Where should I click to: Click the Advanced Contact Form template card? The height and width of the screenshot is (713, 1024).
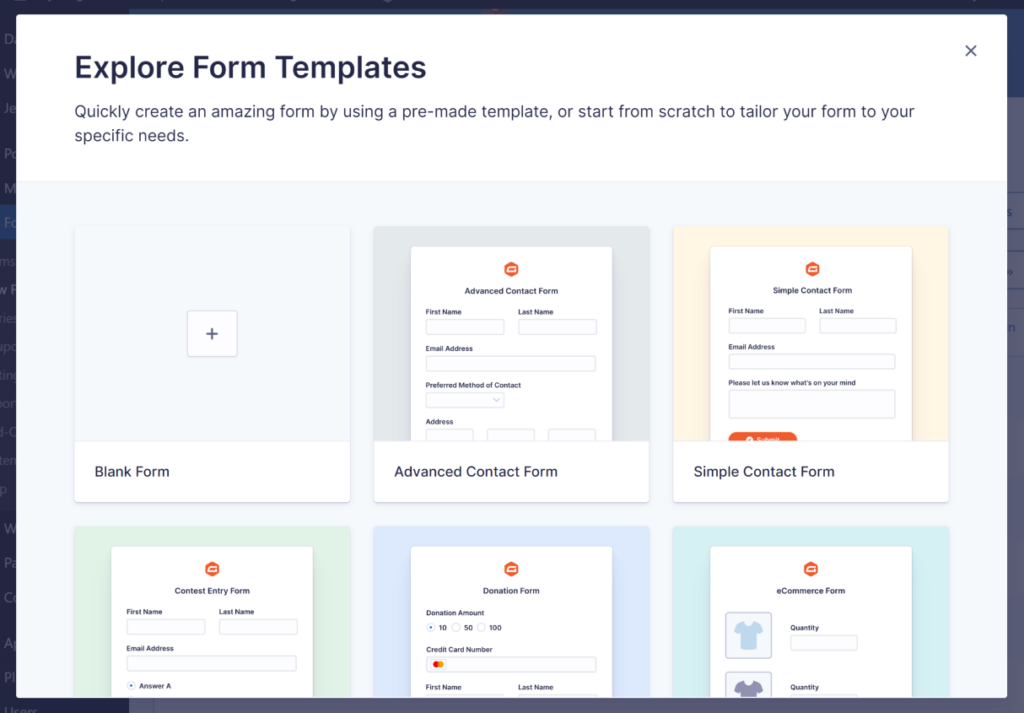511,364
